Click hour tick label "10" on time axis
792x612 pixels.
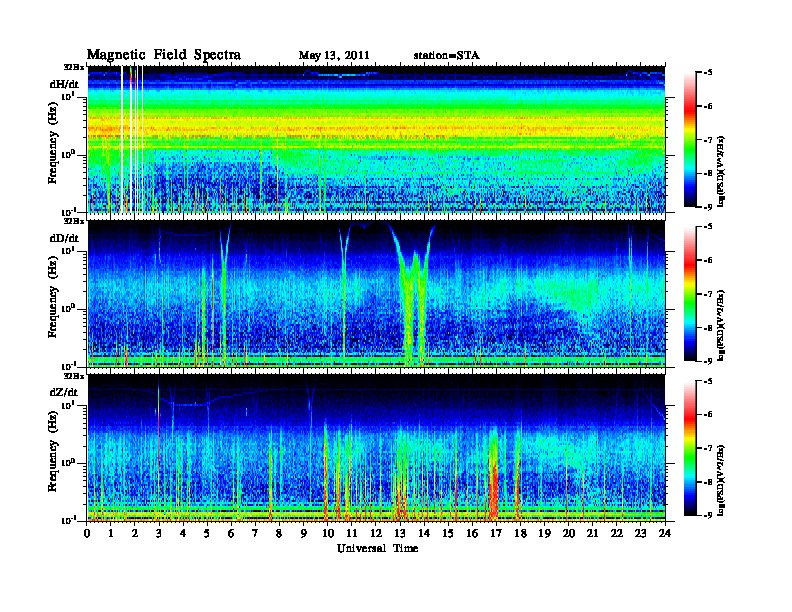(x=328, y=533)
